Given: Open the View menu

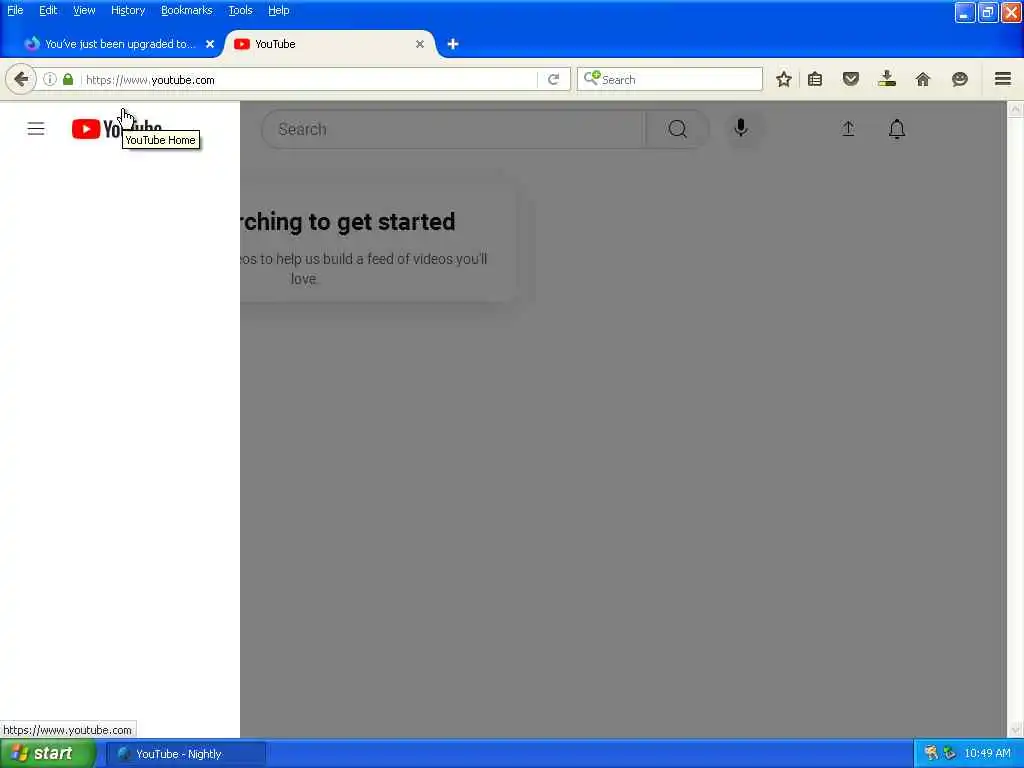Looking at the screenshot, I should pyautogui.click(x=84, y=10).
